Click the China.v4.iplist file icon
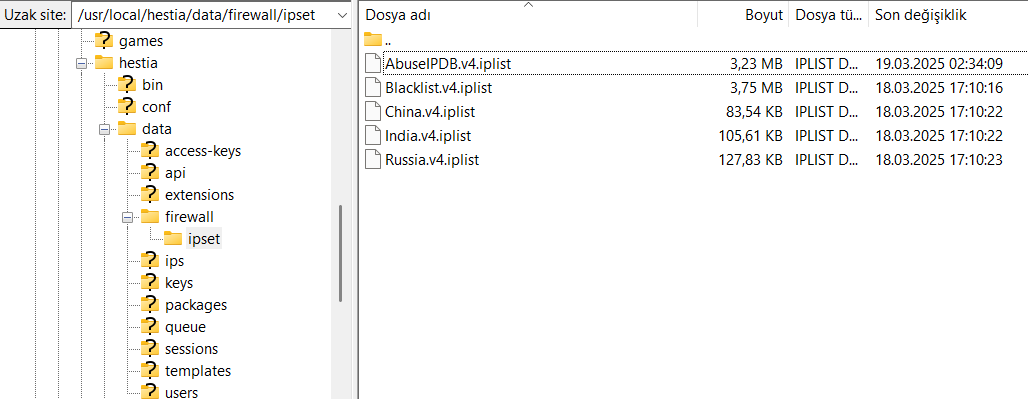 (372, 111)
